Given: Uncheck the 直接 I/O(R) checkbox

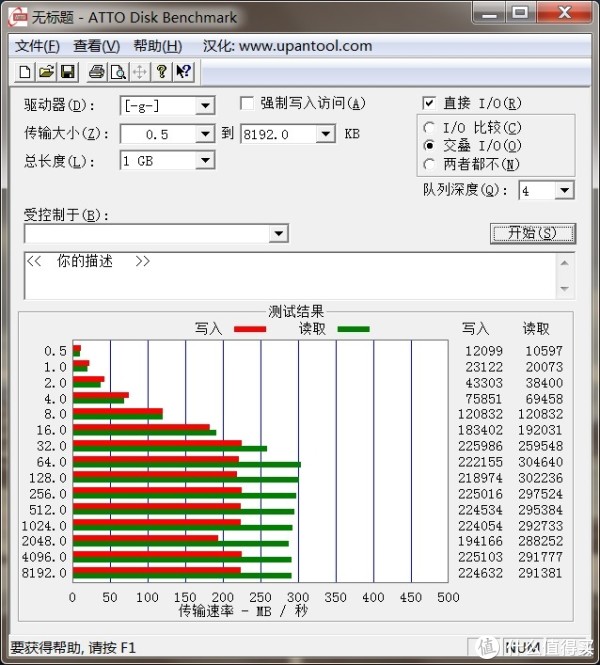Looking at the screenshot, I should (429, 103).
